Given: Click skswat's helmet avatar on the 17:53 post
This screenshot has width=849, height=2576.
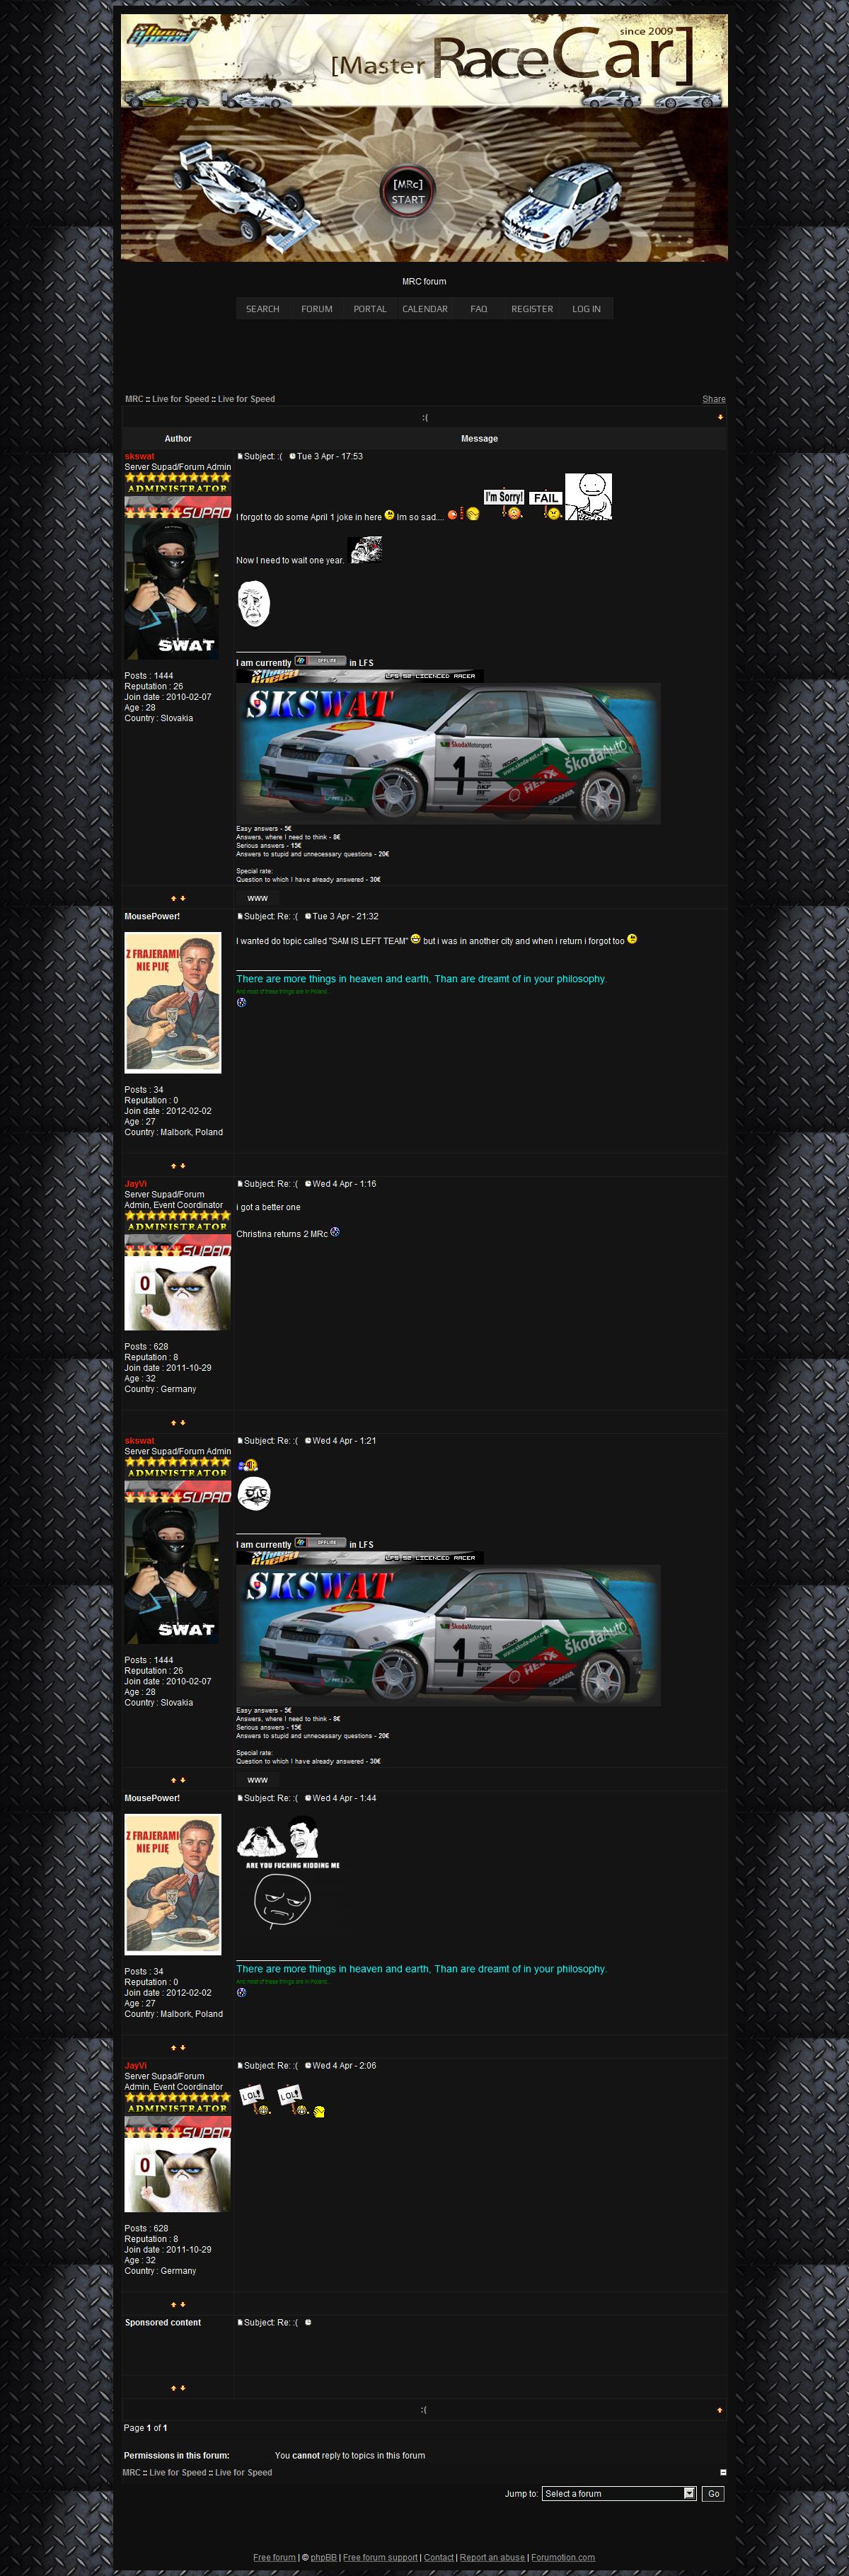Looking at the screenshot, I should (x=172, y=589).
